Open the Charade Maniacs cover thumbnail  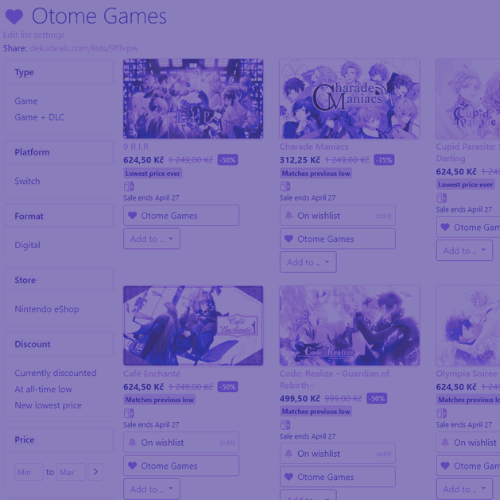pos(350,99)
